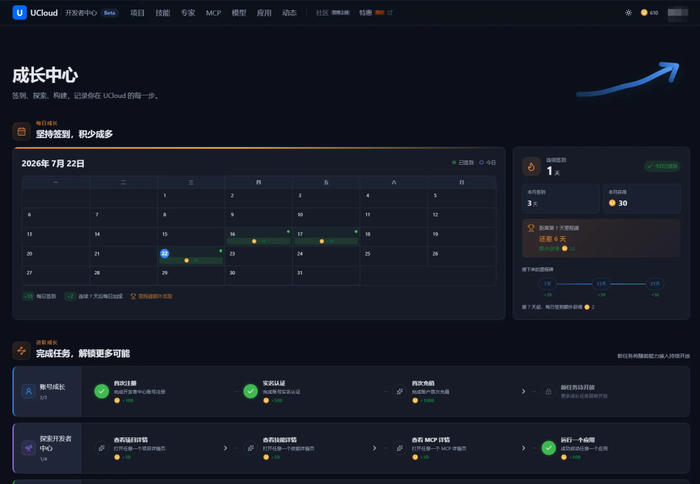Click the 账号成长 user profile icon
This screenshot has width=700, height=484.
point(29,391)
